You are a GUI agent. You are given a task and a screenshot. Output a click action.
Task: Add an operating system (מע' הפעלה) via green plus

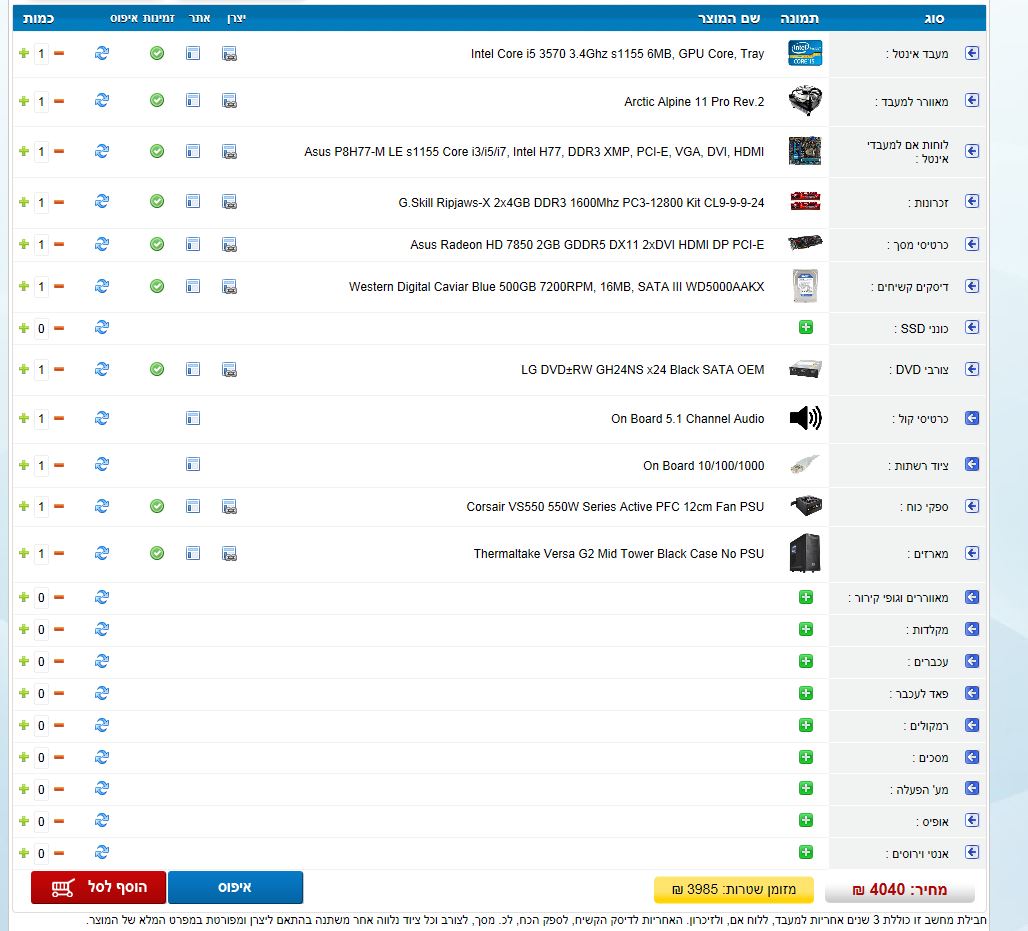coord(806,789)
